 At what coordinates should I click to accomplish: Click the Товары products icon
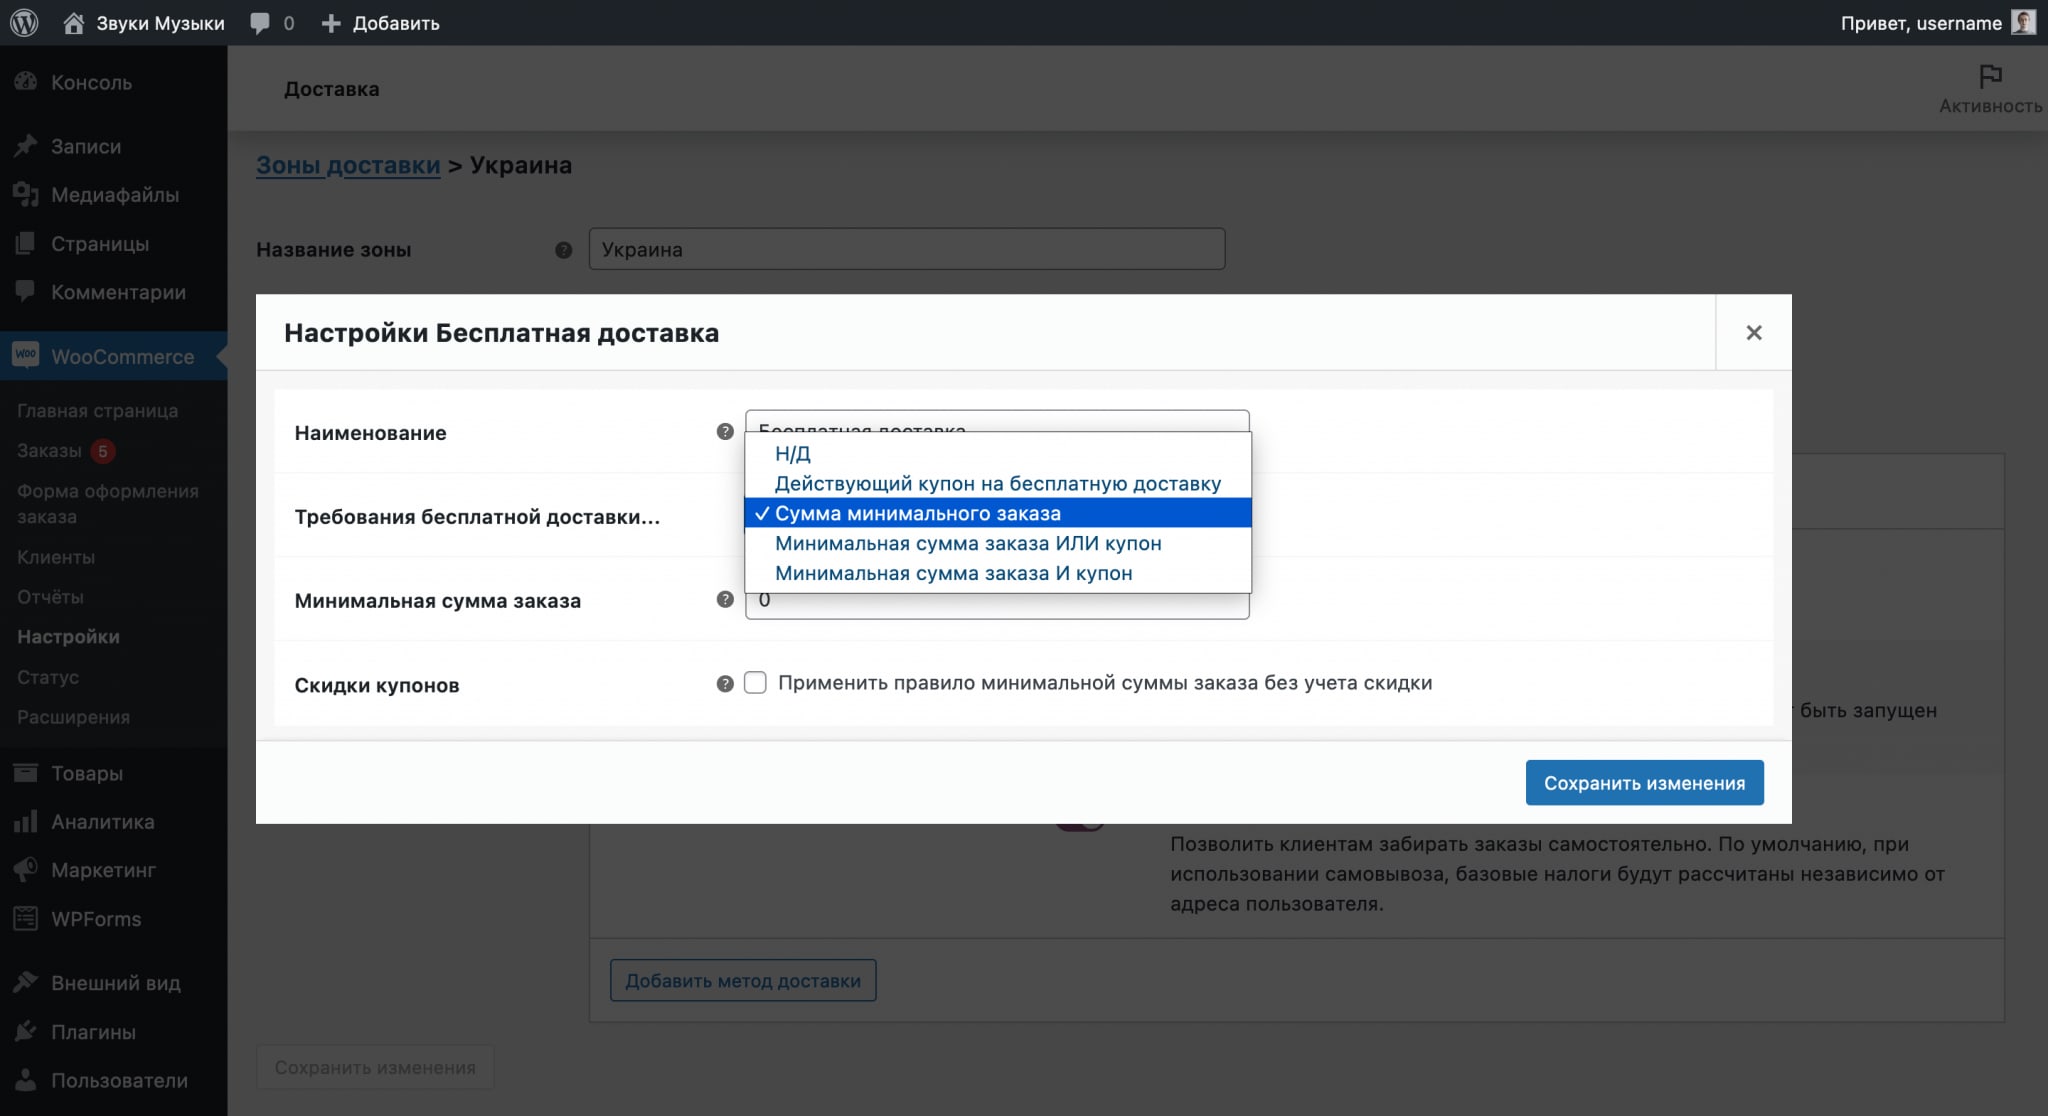pyautogui.click(x=26, y=773)
